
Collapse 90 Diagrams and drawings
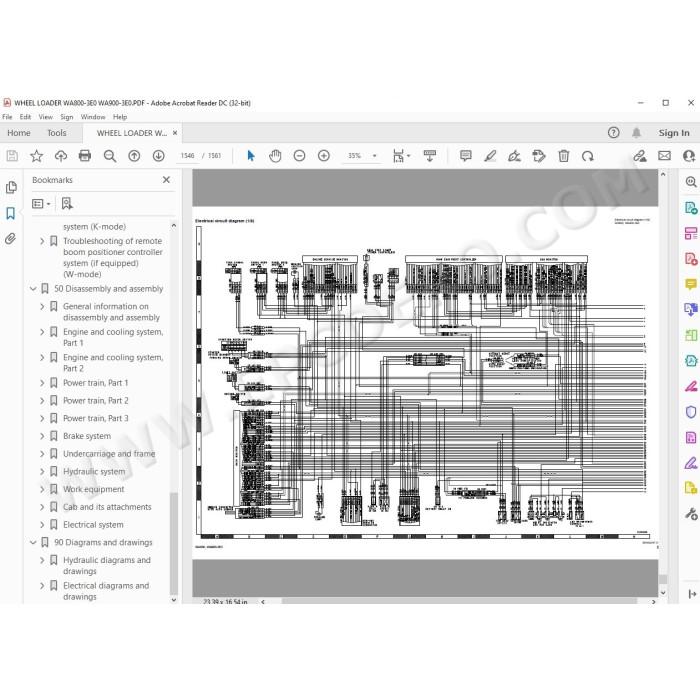33,542
